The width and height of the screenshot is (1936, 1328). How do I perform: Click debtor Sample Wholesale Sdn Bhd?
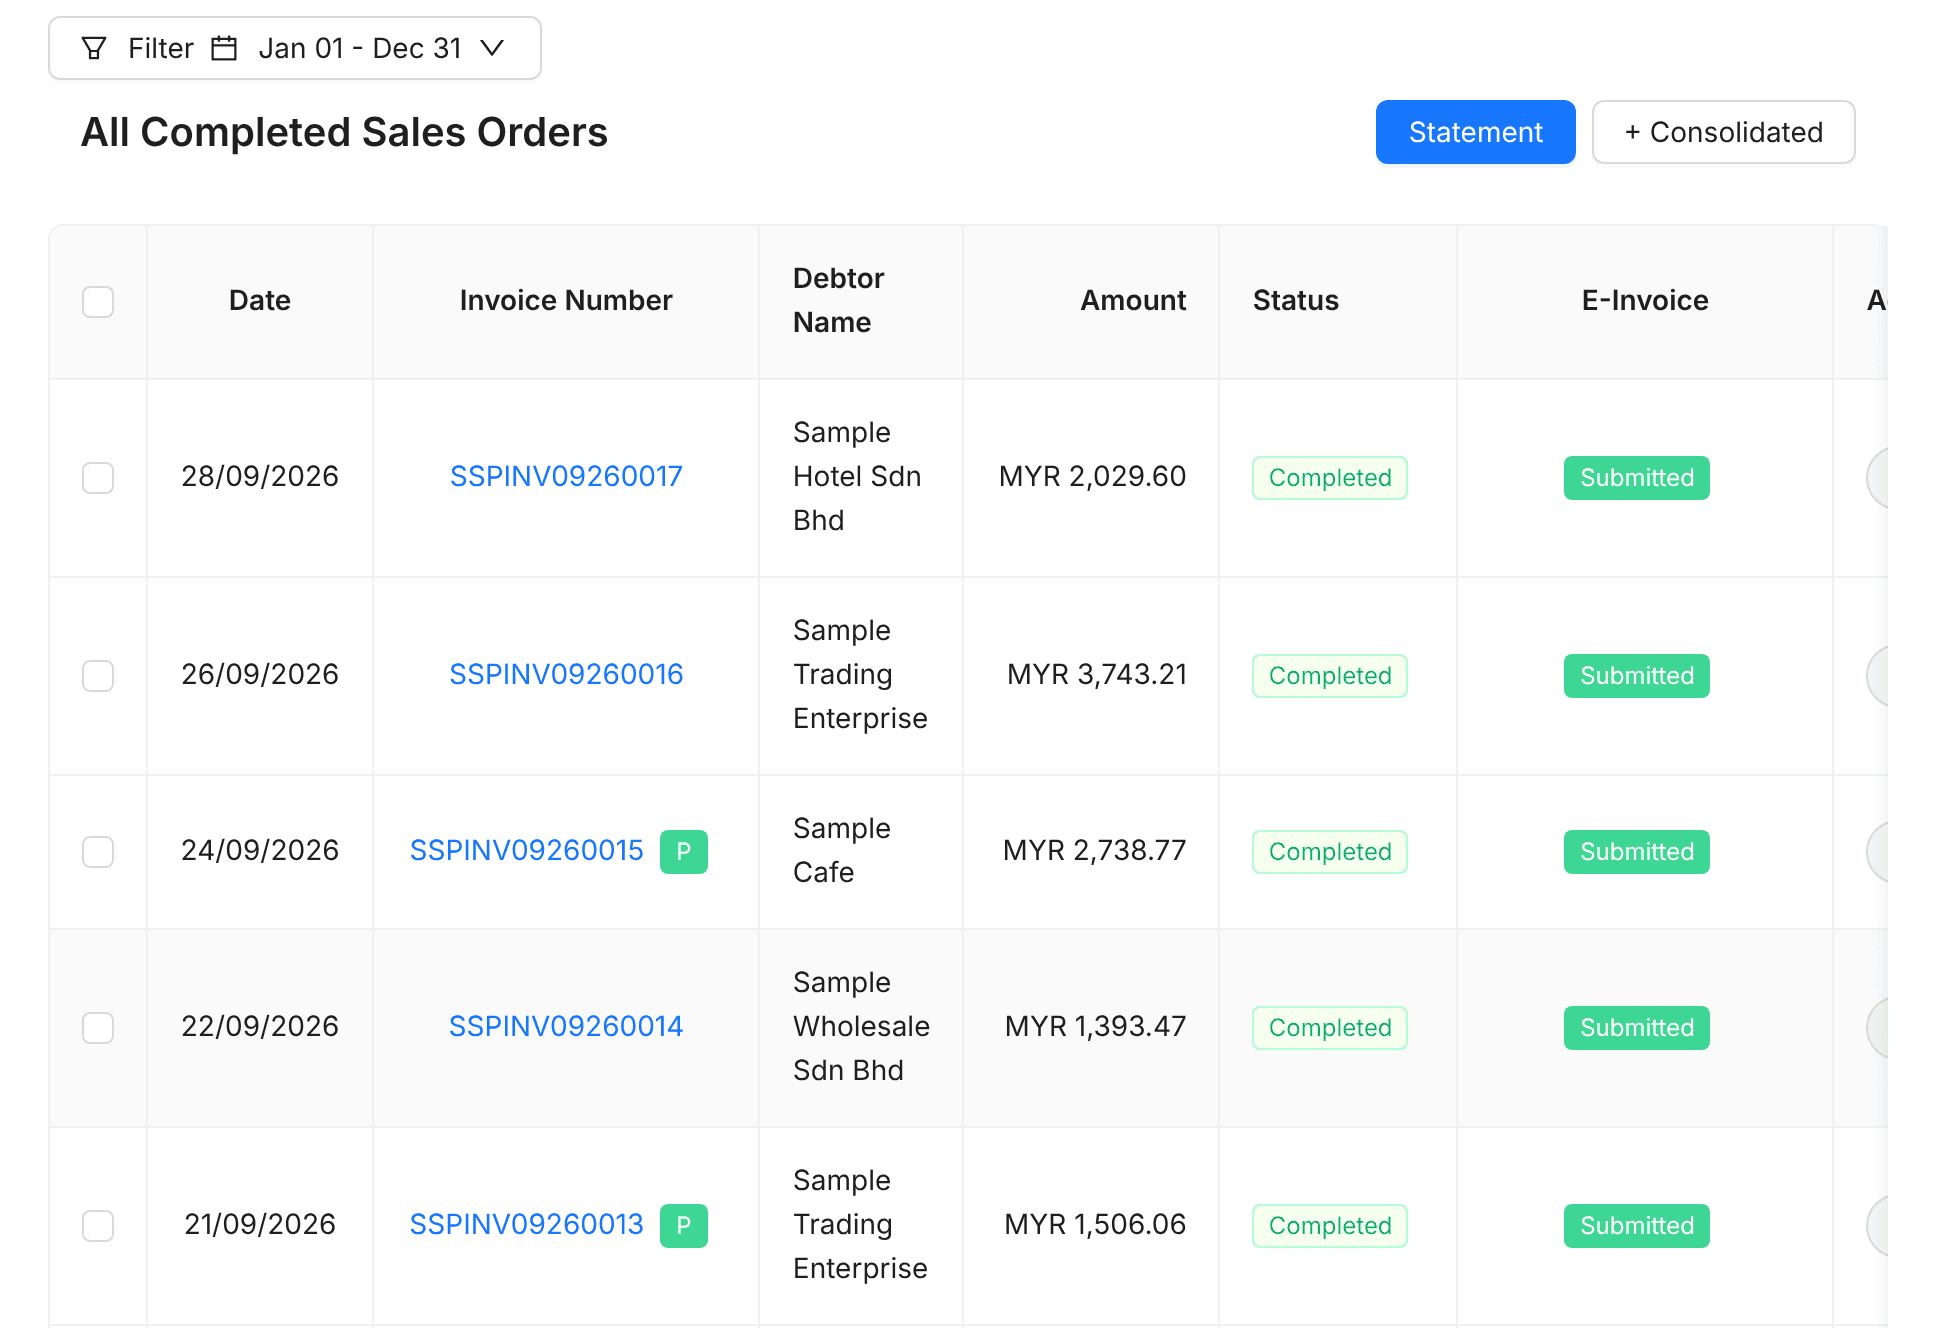861,1026
